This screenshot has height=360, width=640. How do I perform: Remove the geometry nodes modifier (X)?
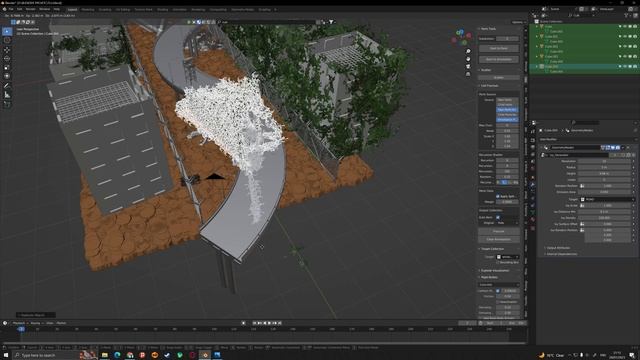628,147
